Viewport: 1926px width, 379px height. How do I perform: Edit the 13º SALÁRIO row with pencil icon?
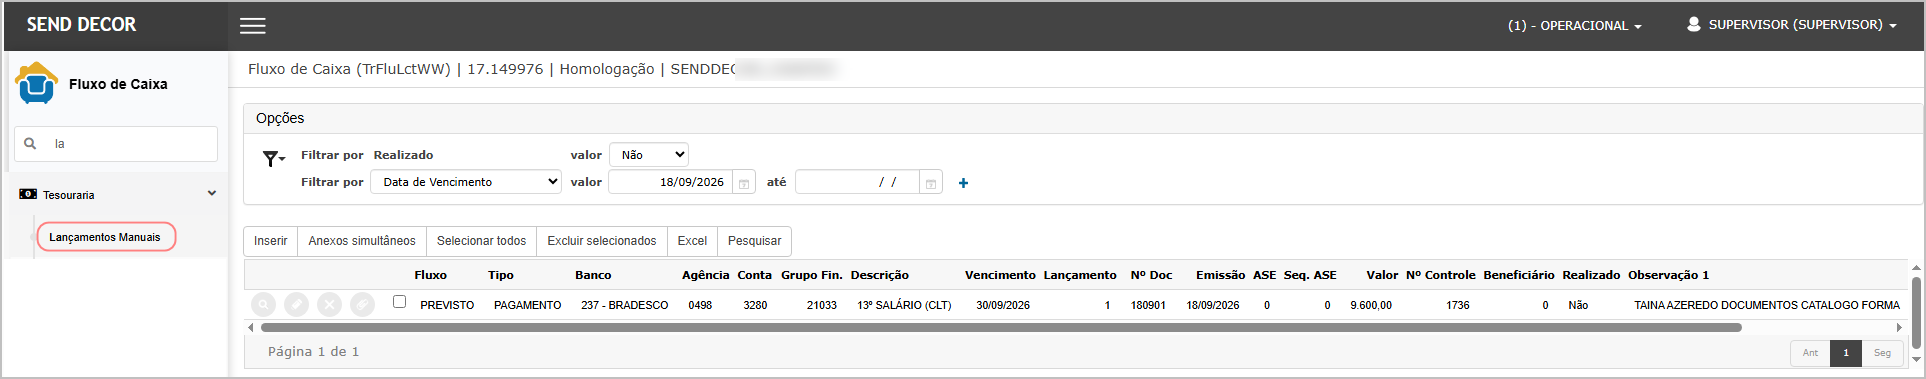coord(296,305)
